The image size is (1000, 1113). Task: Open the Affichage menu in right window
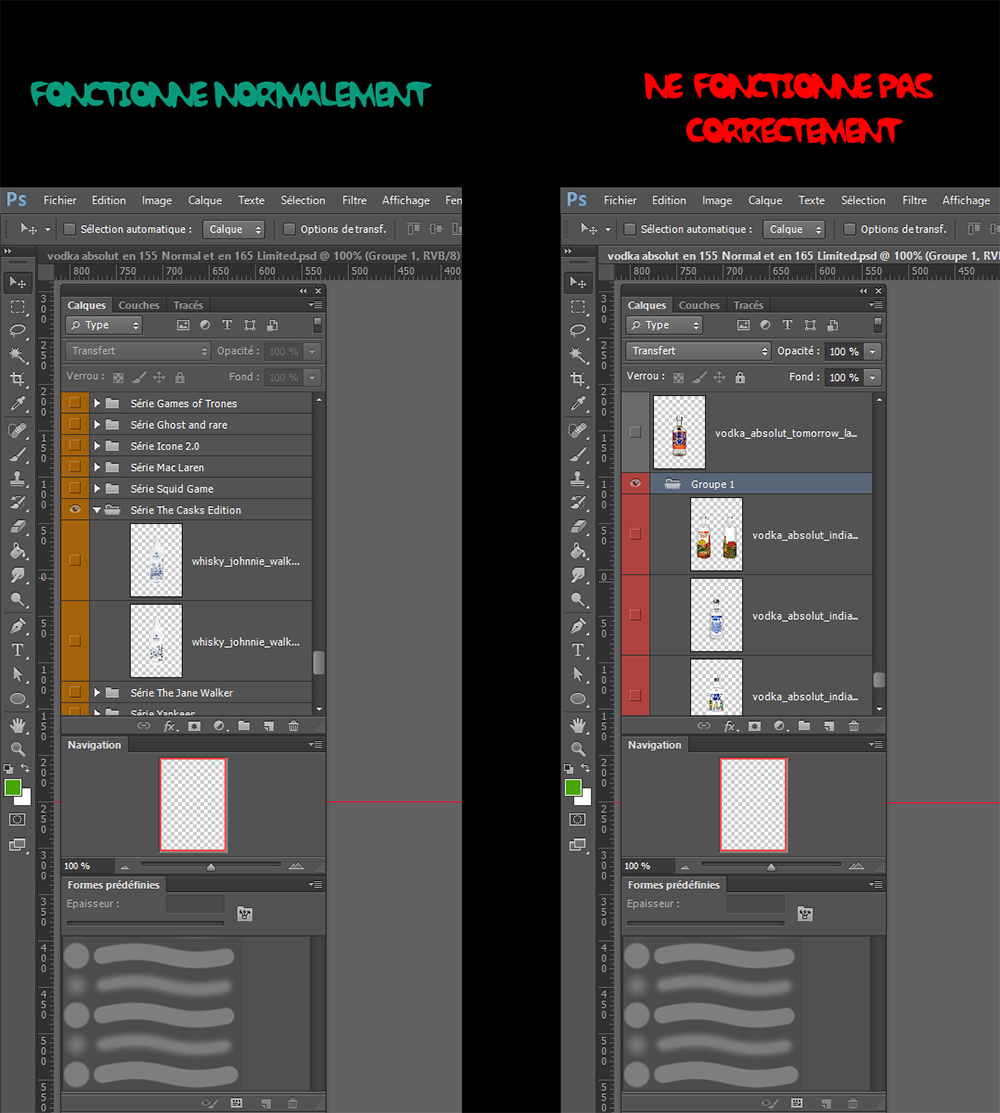pyautogui.click(x=966, y=200)
